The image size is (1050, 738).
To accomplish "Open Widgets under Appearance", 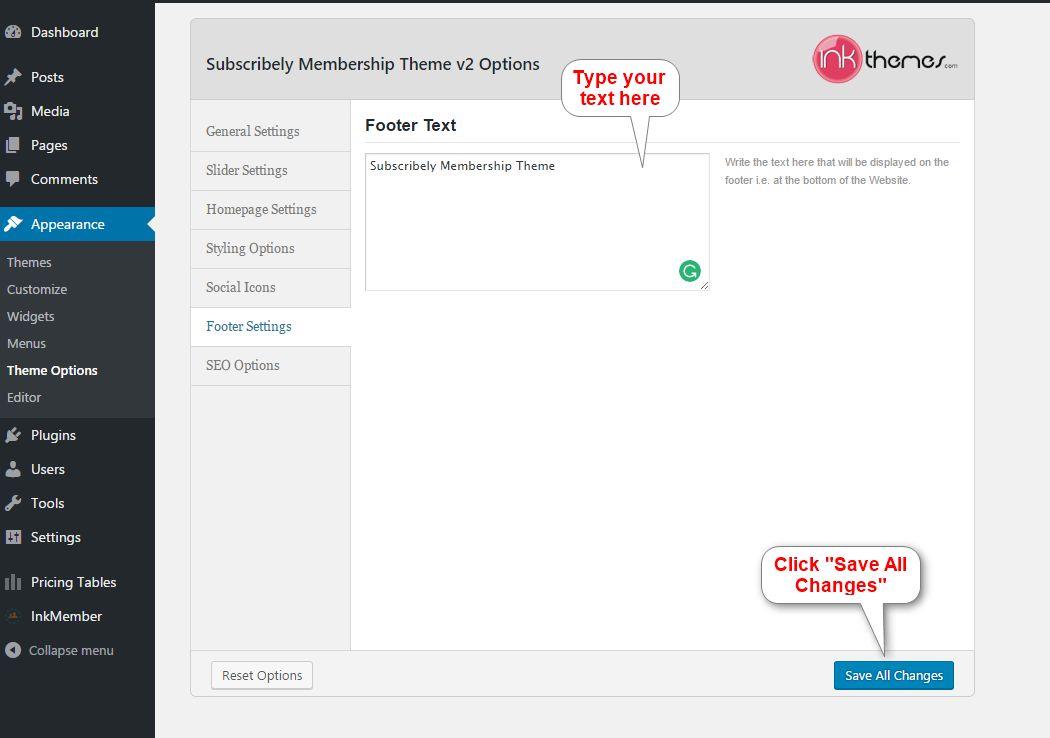I will 31,316.
